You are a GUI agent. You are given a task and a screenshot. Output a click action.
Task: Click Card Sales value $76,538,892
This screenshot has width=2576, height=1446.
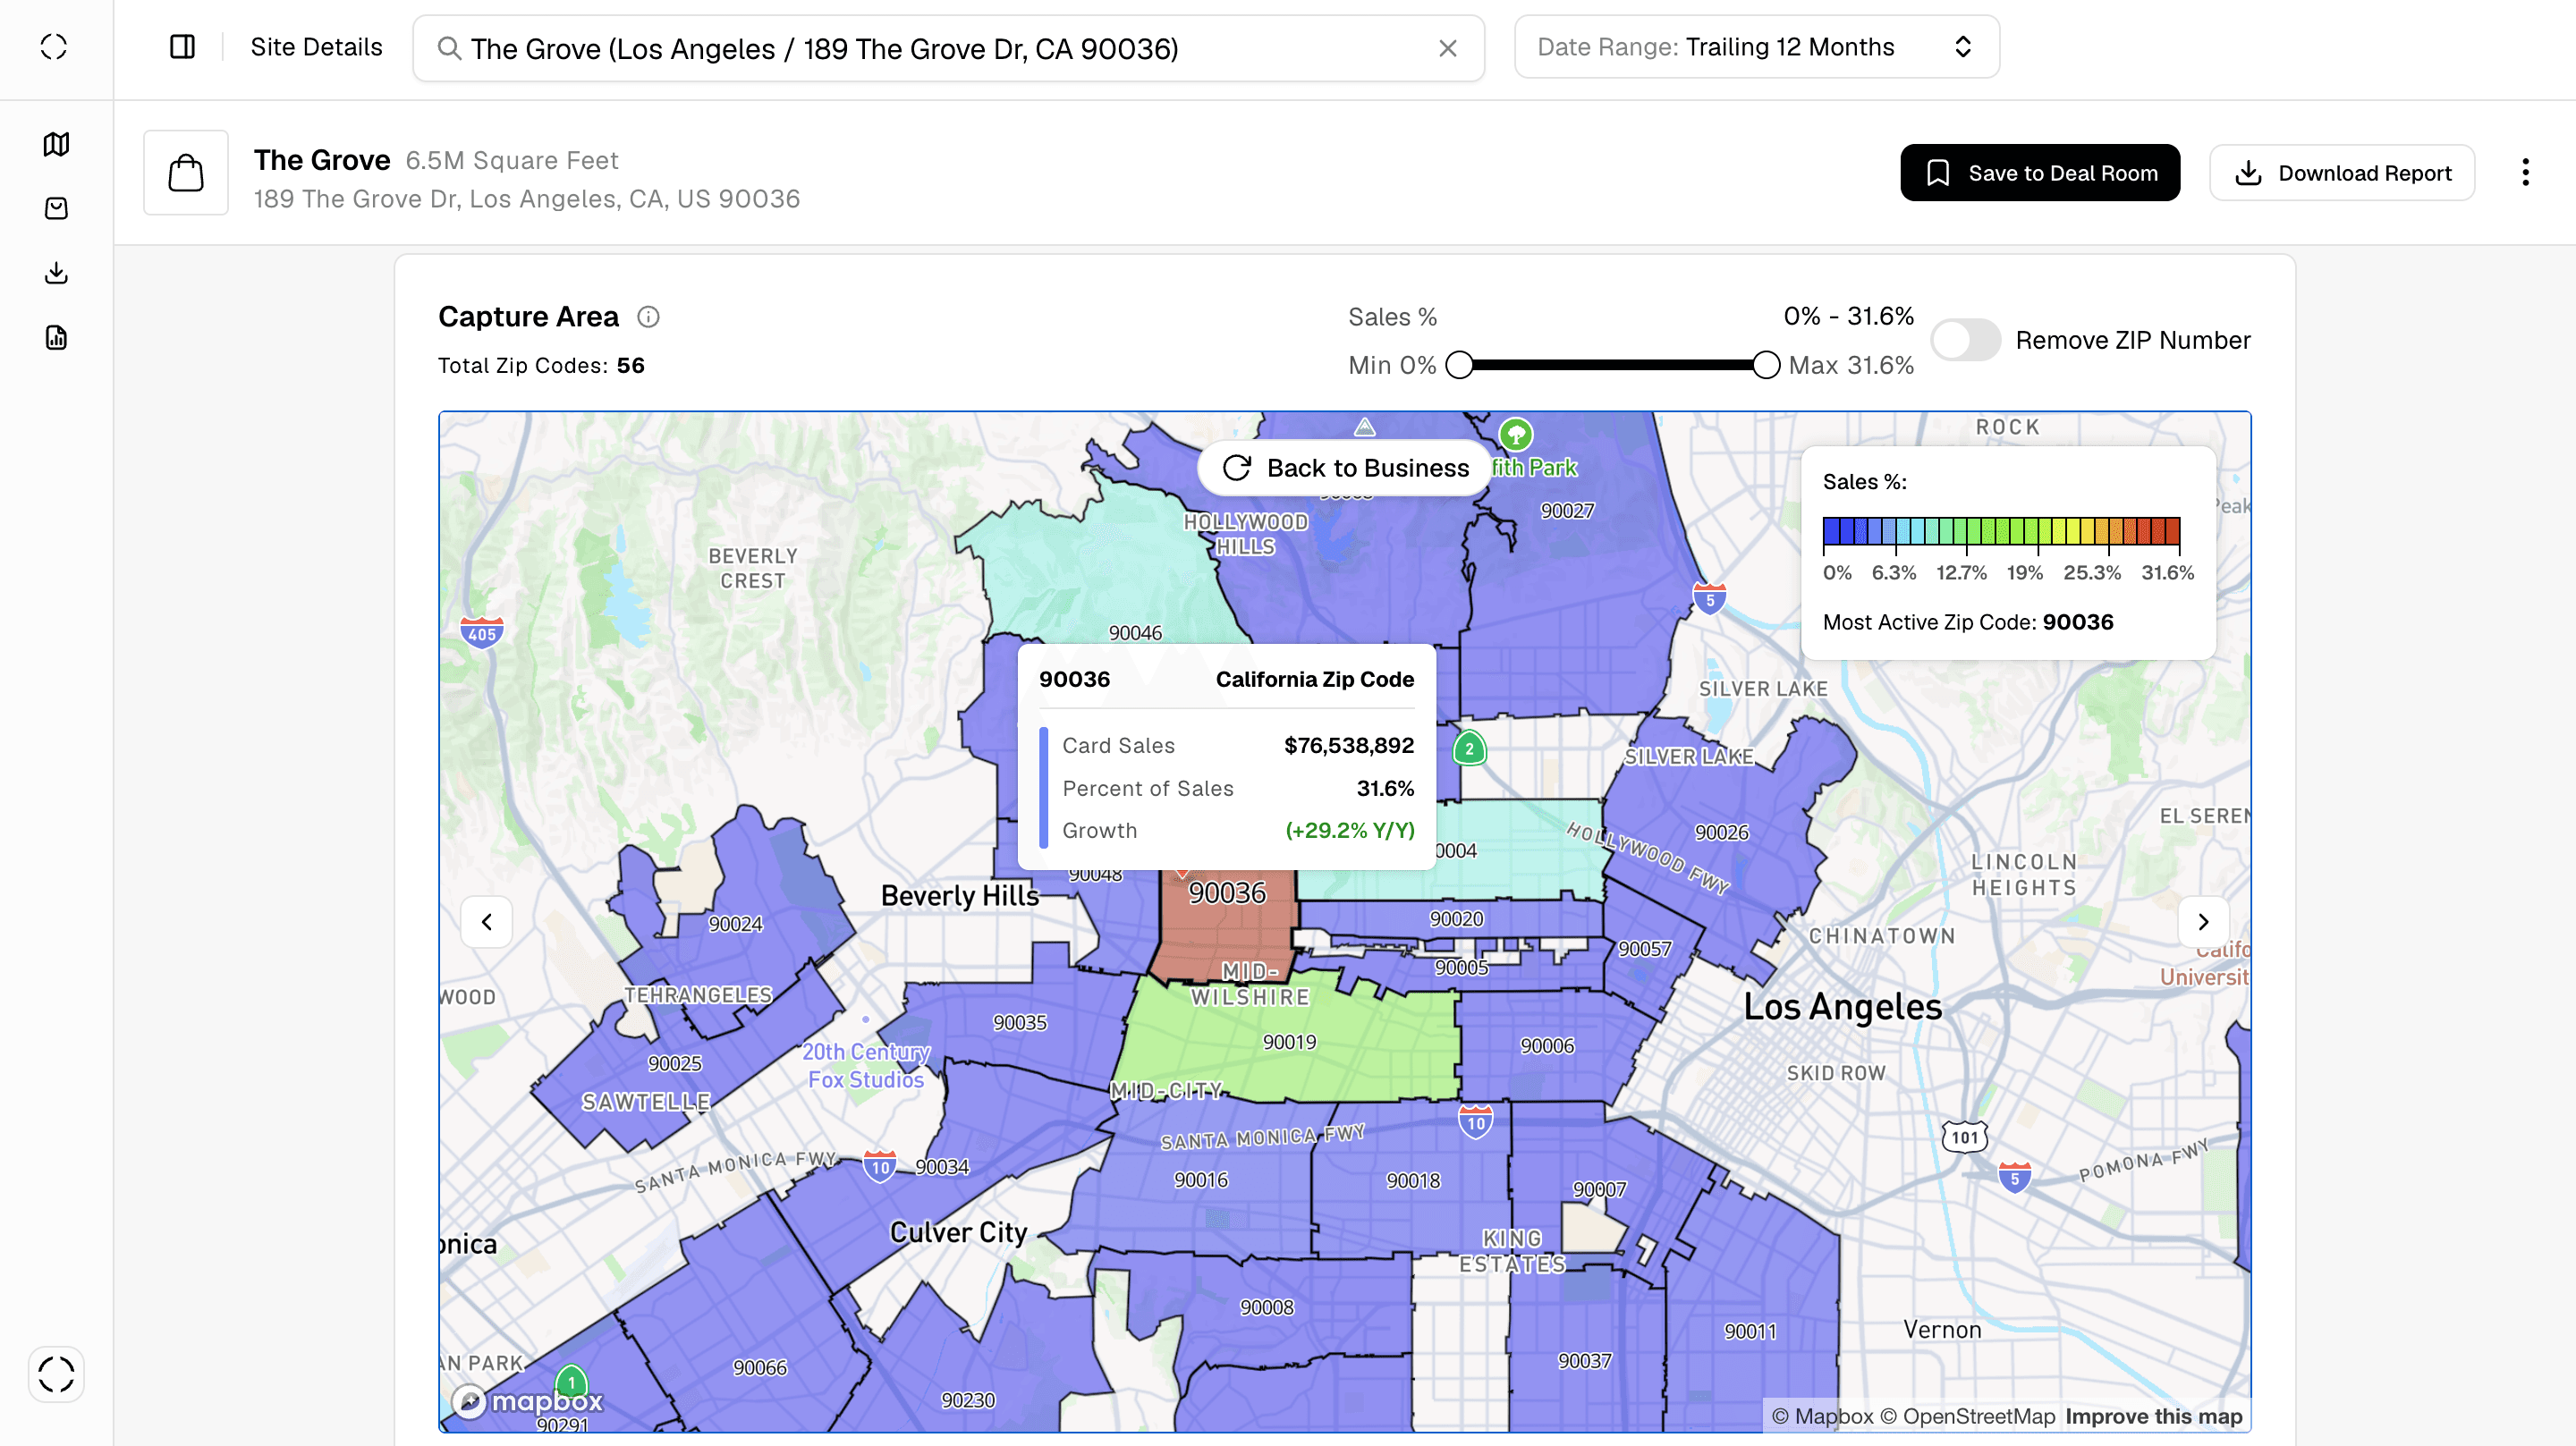point(1349,745)
